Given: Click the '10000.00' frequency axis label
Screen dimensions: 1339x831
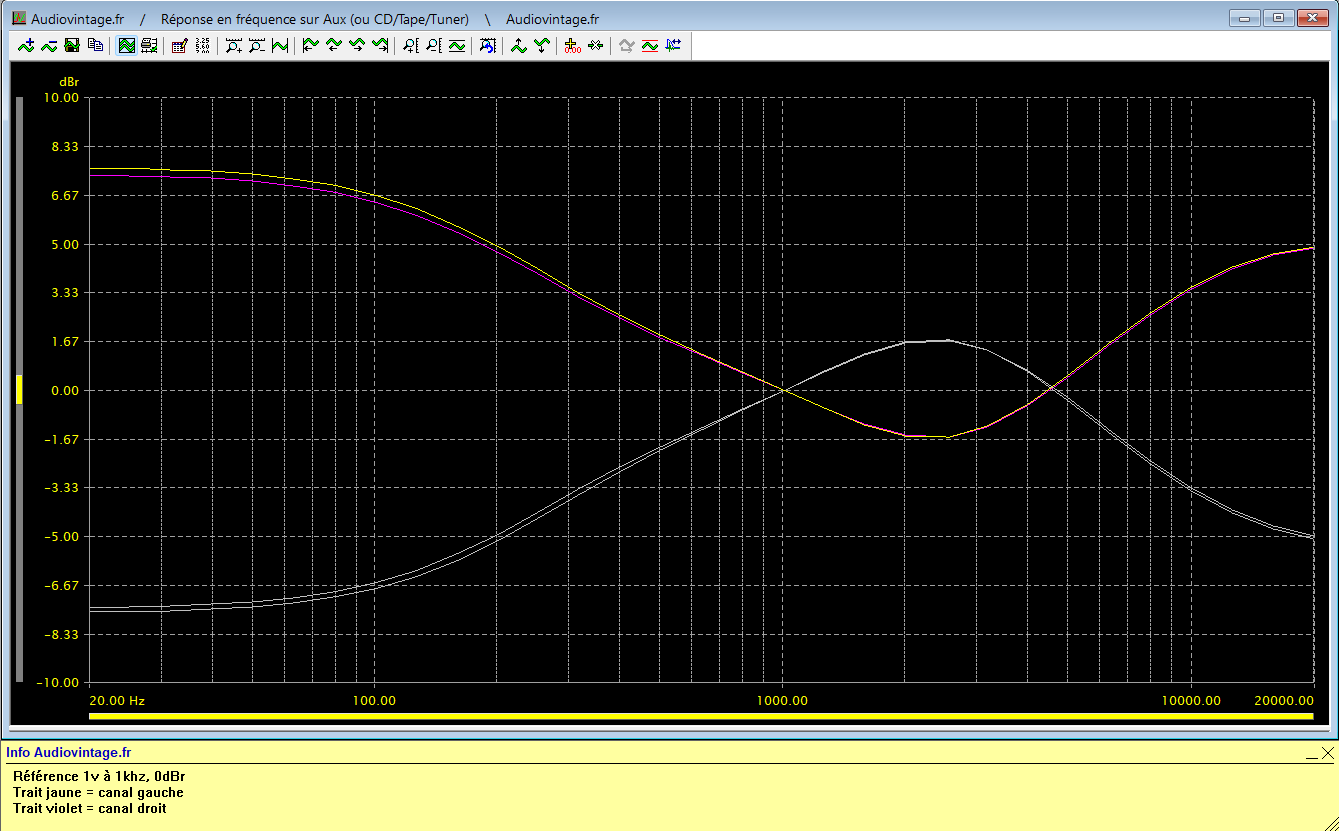Looking at the screenshot, I should (1190, 701).
